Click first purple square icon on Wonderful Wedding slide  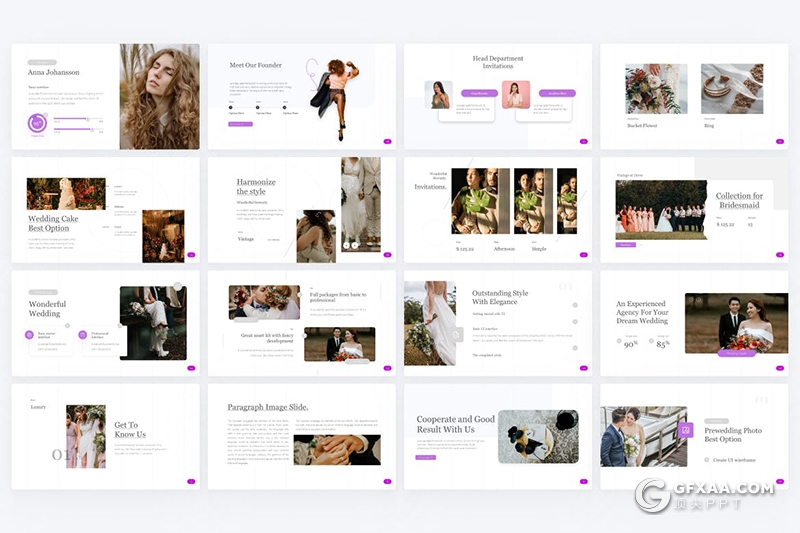tap(30, 335)
